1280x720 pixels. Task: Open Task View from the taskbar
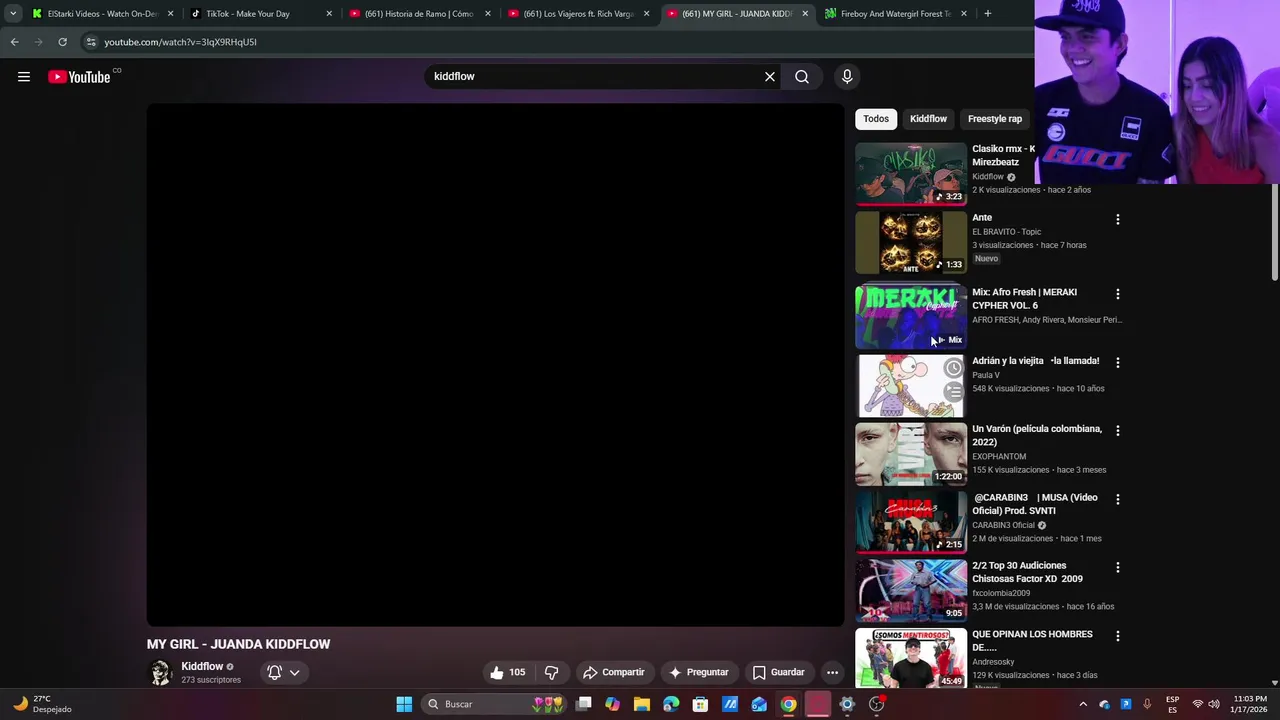(584, 704)
